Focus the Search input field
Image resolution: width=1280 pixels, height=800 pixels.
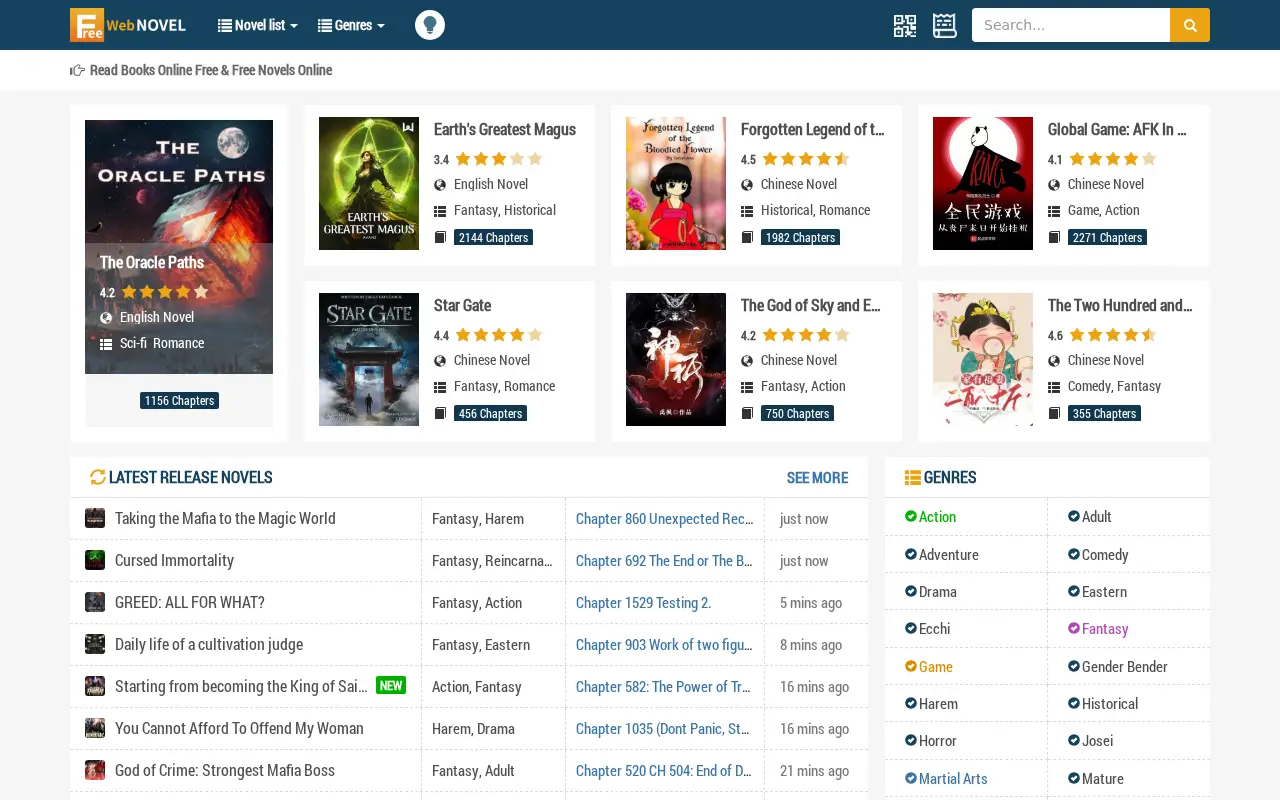(1071, 25)
